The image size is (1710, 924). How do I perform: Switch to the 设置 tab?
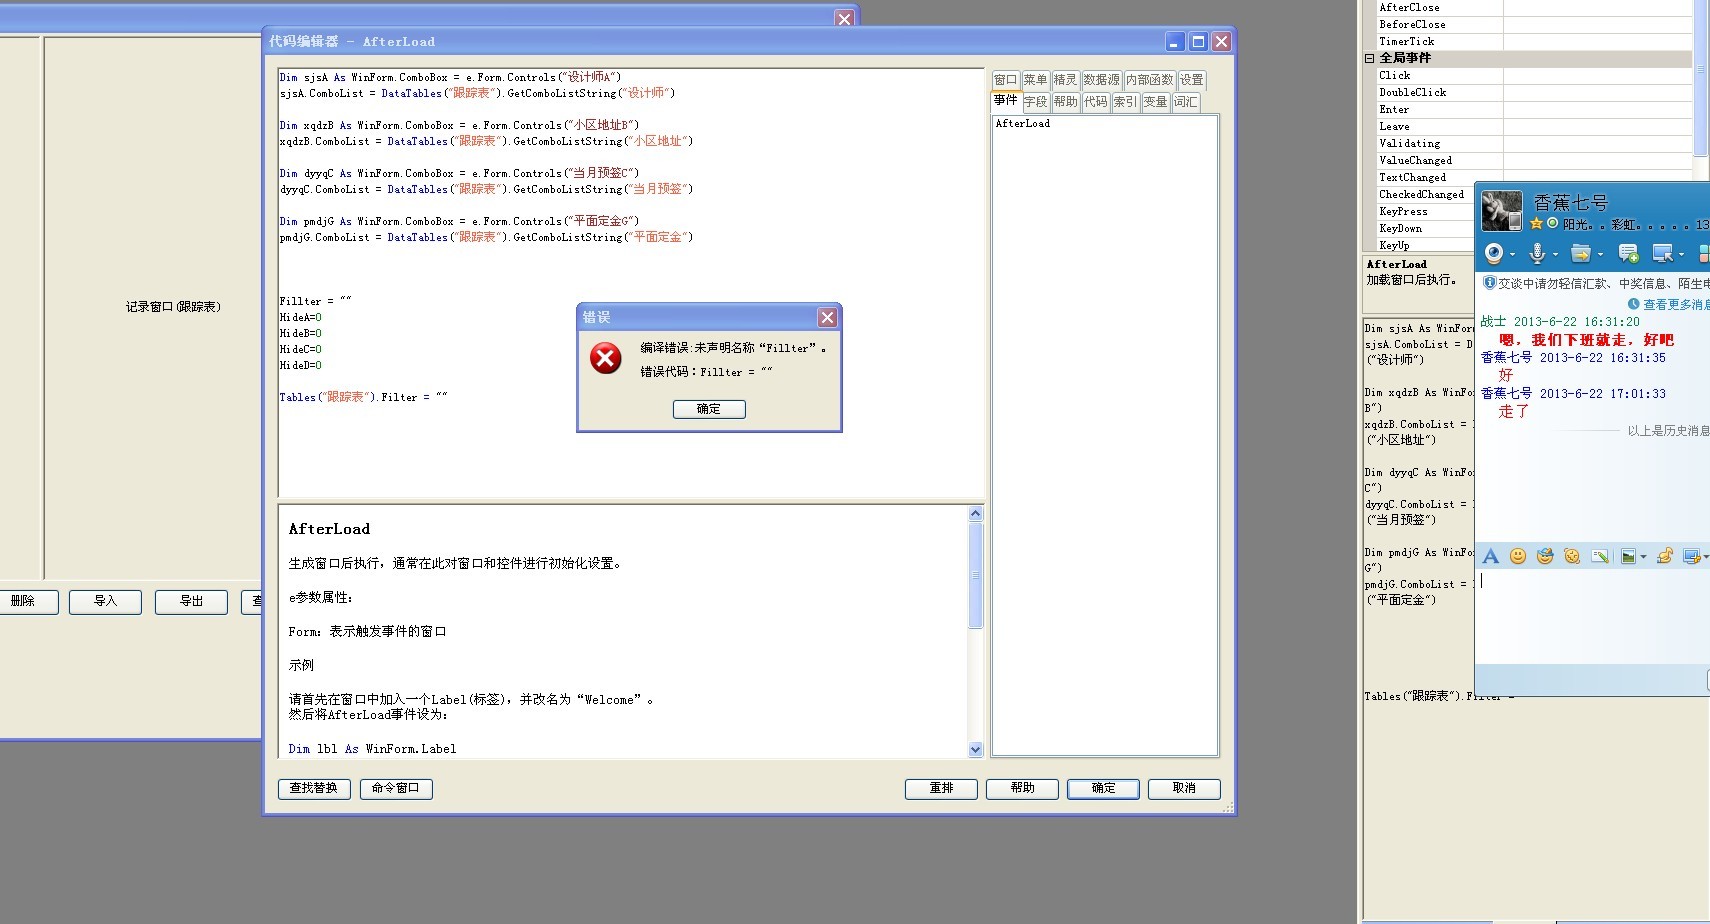click(x=1191, y=80)
